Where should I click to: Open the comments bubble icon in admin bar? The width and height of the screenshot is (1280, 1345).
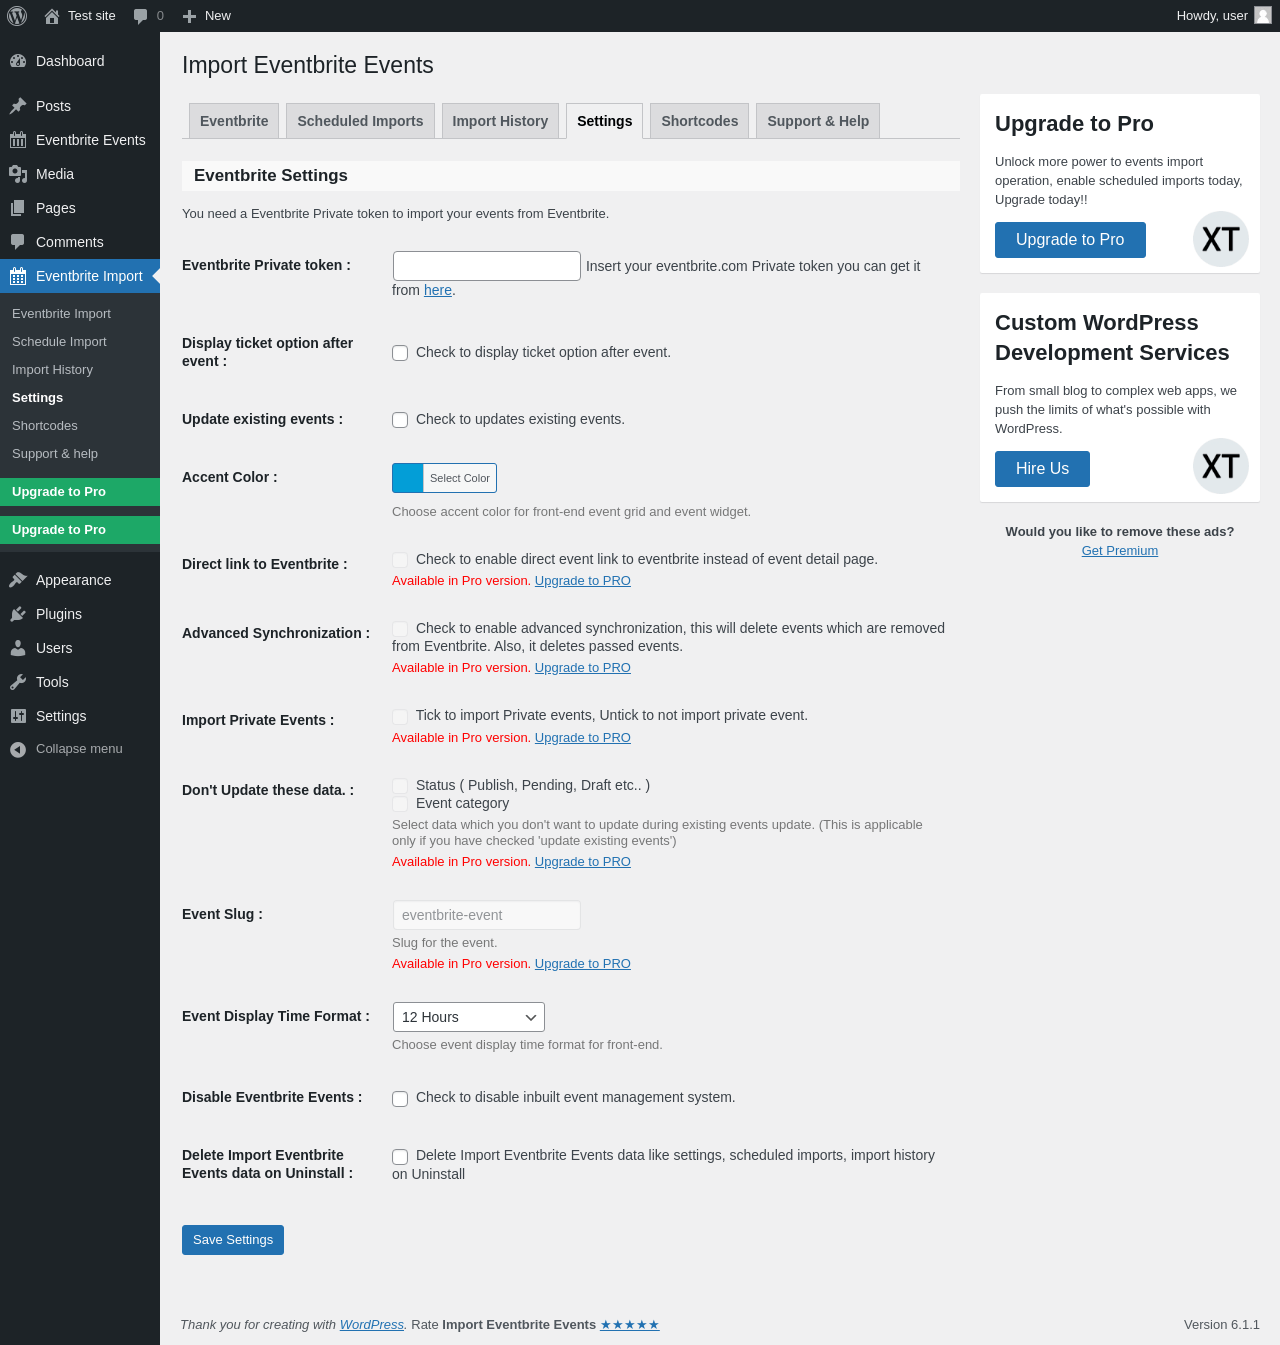coord(141,16)
